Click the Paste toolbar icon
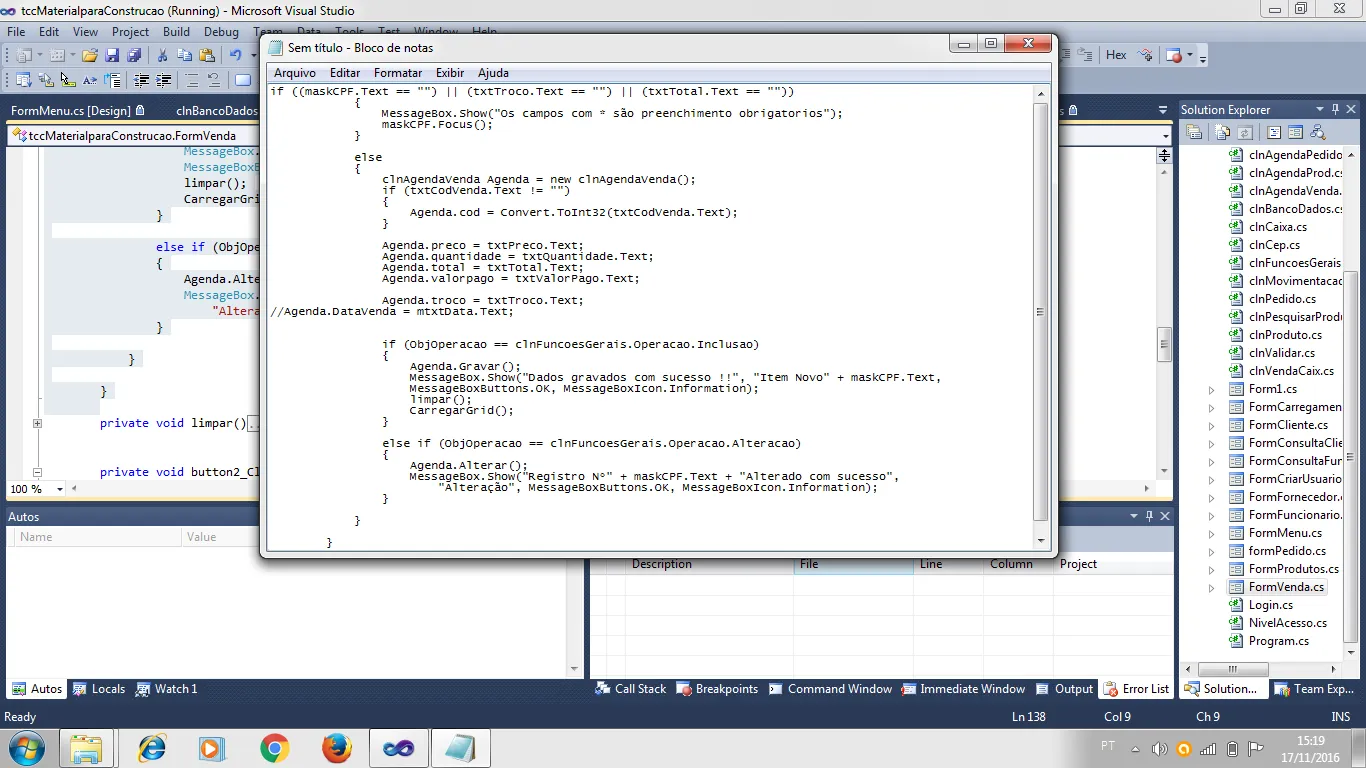The image size is (1366, 768). 206,56
